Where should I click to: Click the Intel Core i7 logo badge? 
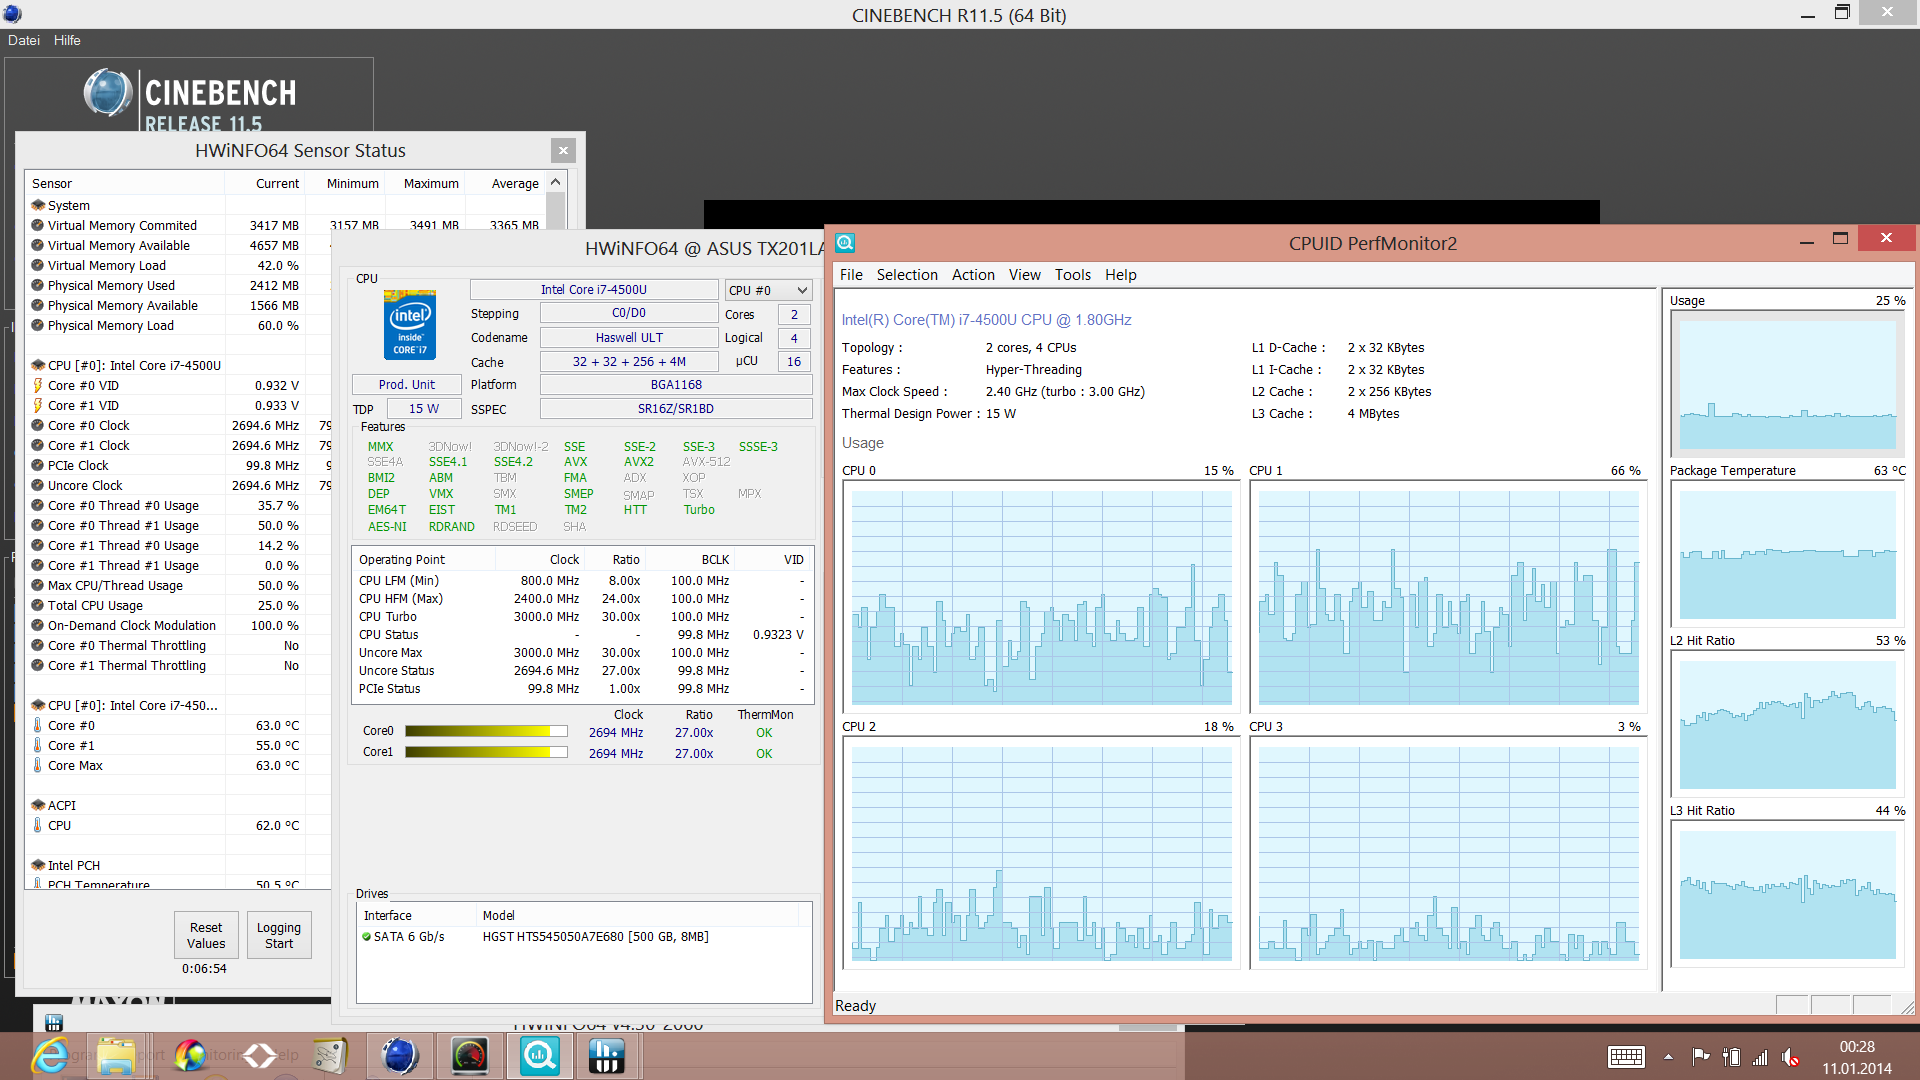pos(410,325)
